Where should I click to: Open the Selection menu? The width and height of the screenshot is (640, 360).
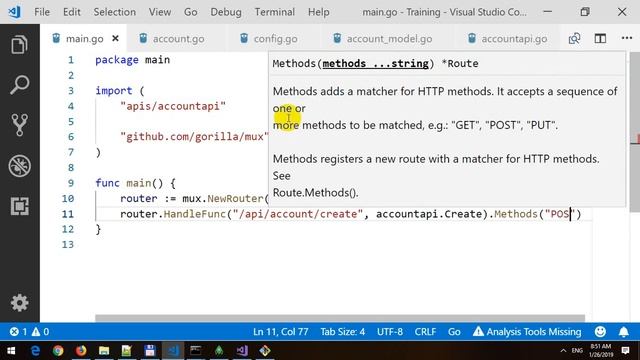115,12
